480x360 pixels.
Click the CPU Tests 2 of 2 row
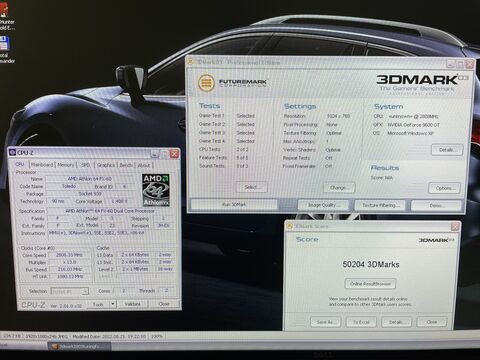224,149
